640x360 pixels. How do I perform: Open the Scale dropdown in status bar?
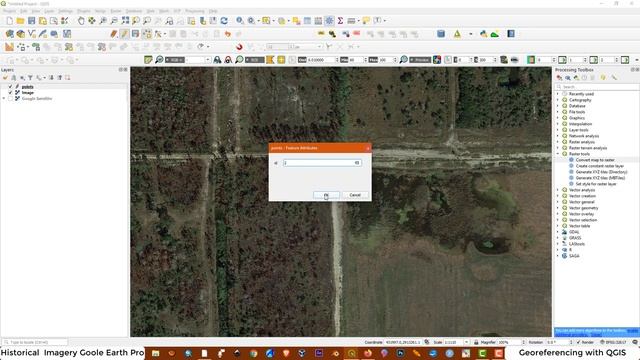pos(467,342)
